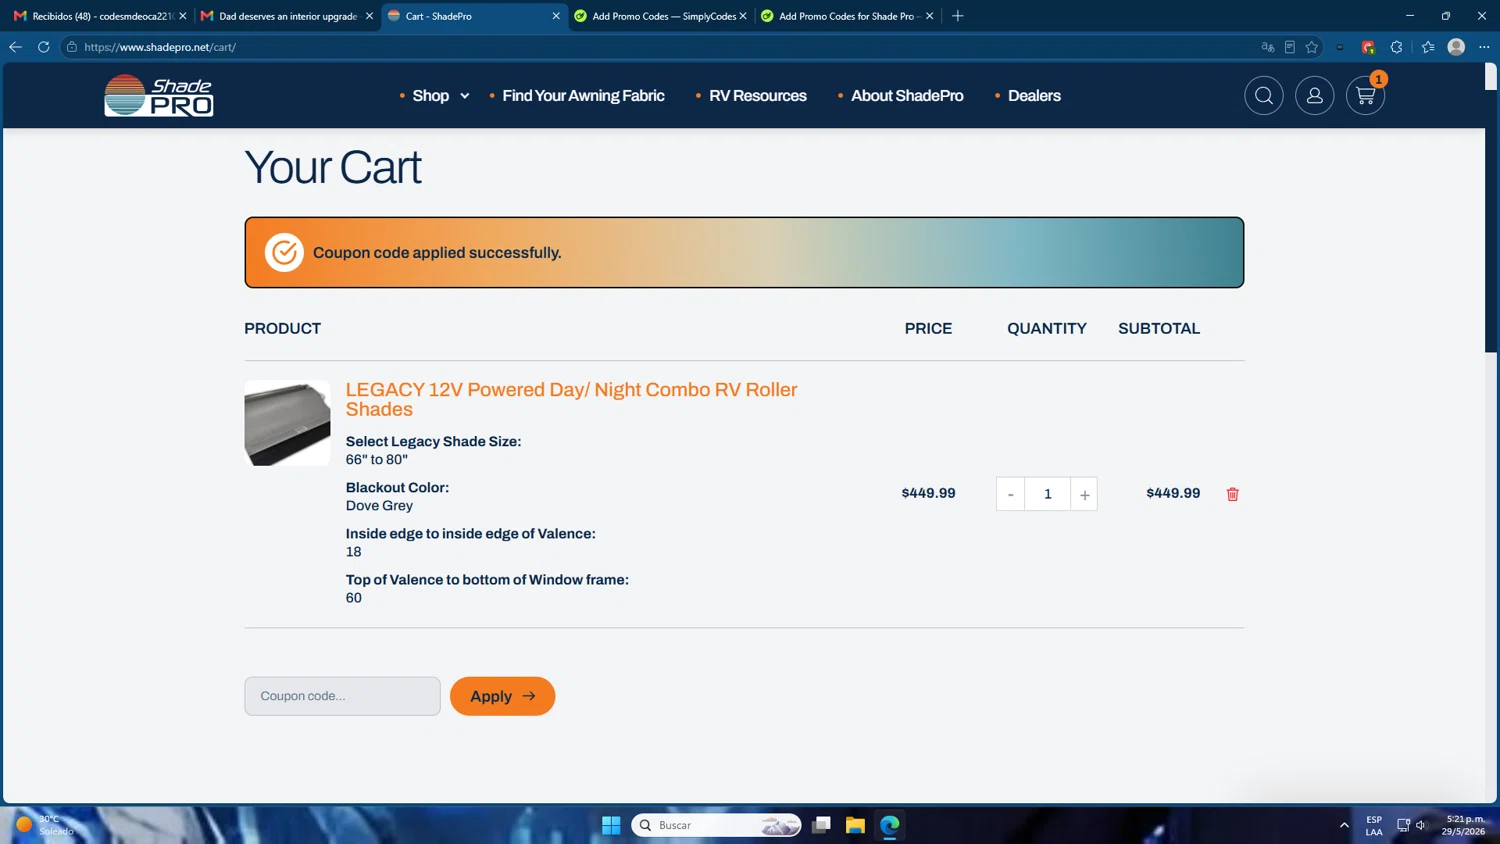This screenshot has height=844, width=1500.
Task: Open volume control in system tray
Action: [x=1421, y=825]
